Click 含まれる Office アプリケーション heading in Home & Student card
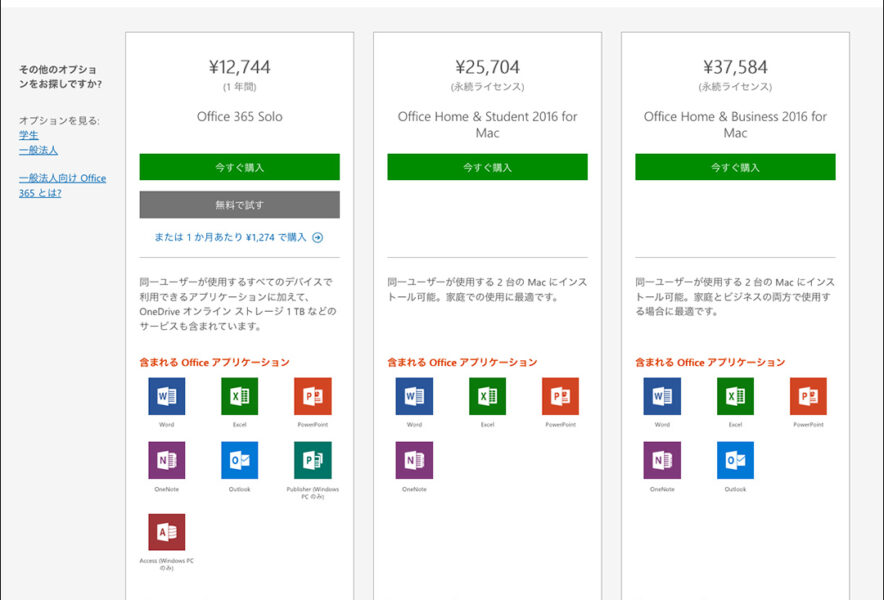 pyautogui.click(x=462, y=362)
